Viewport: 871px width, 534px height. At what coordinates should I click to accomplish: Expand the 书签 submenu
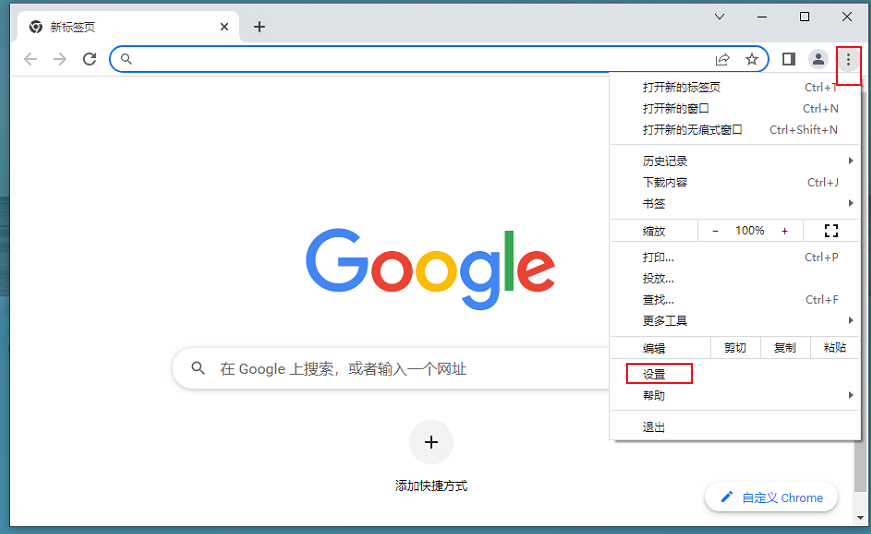coord(734,203)
